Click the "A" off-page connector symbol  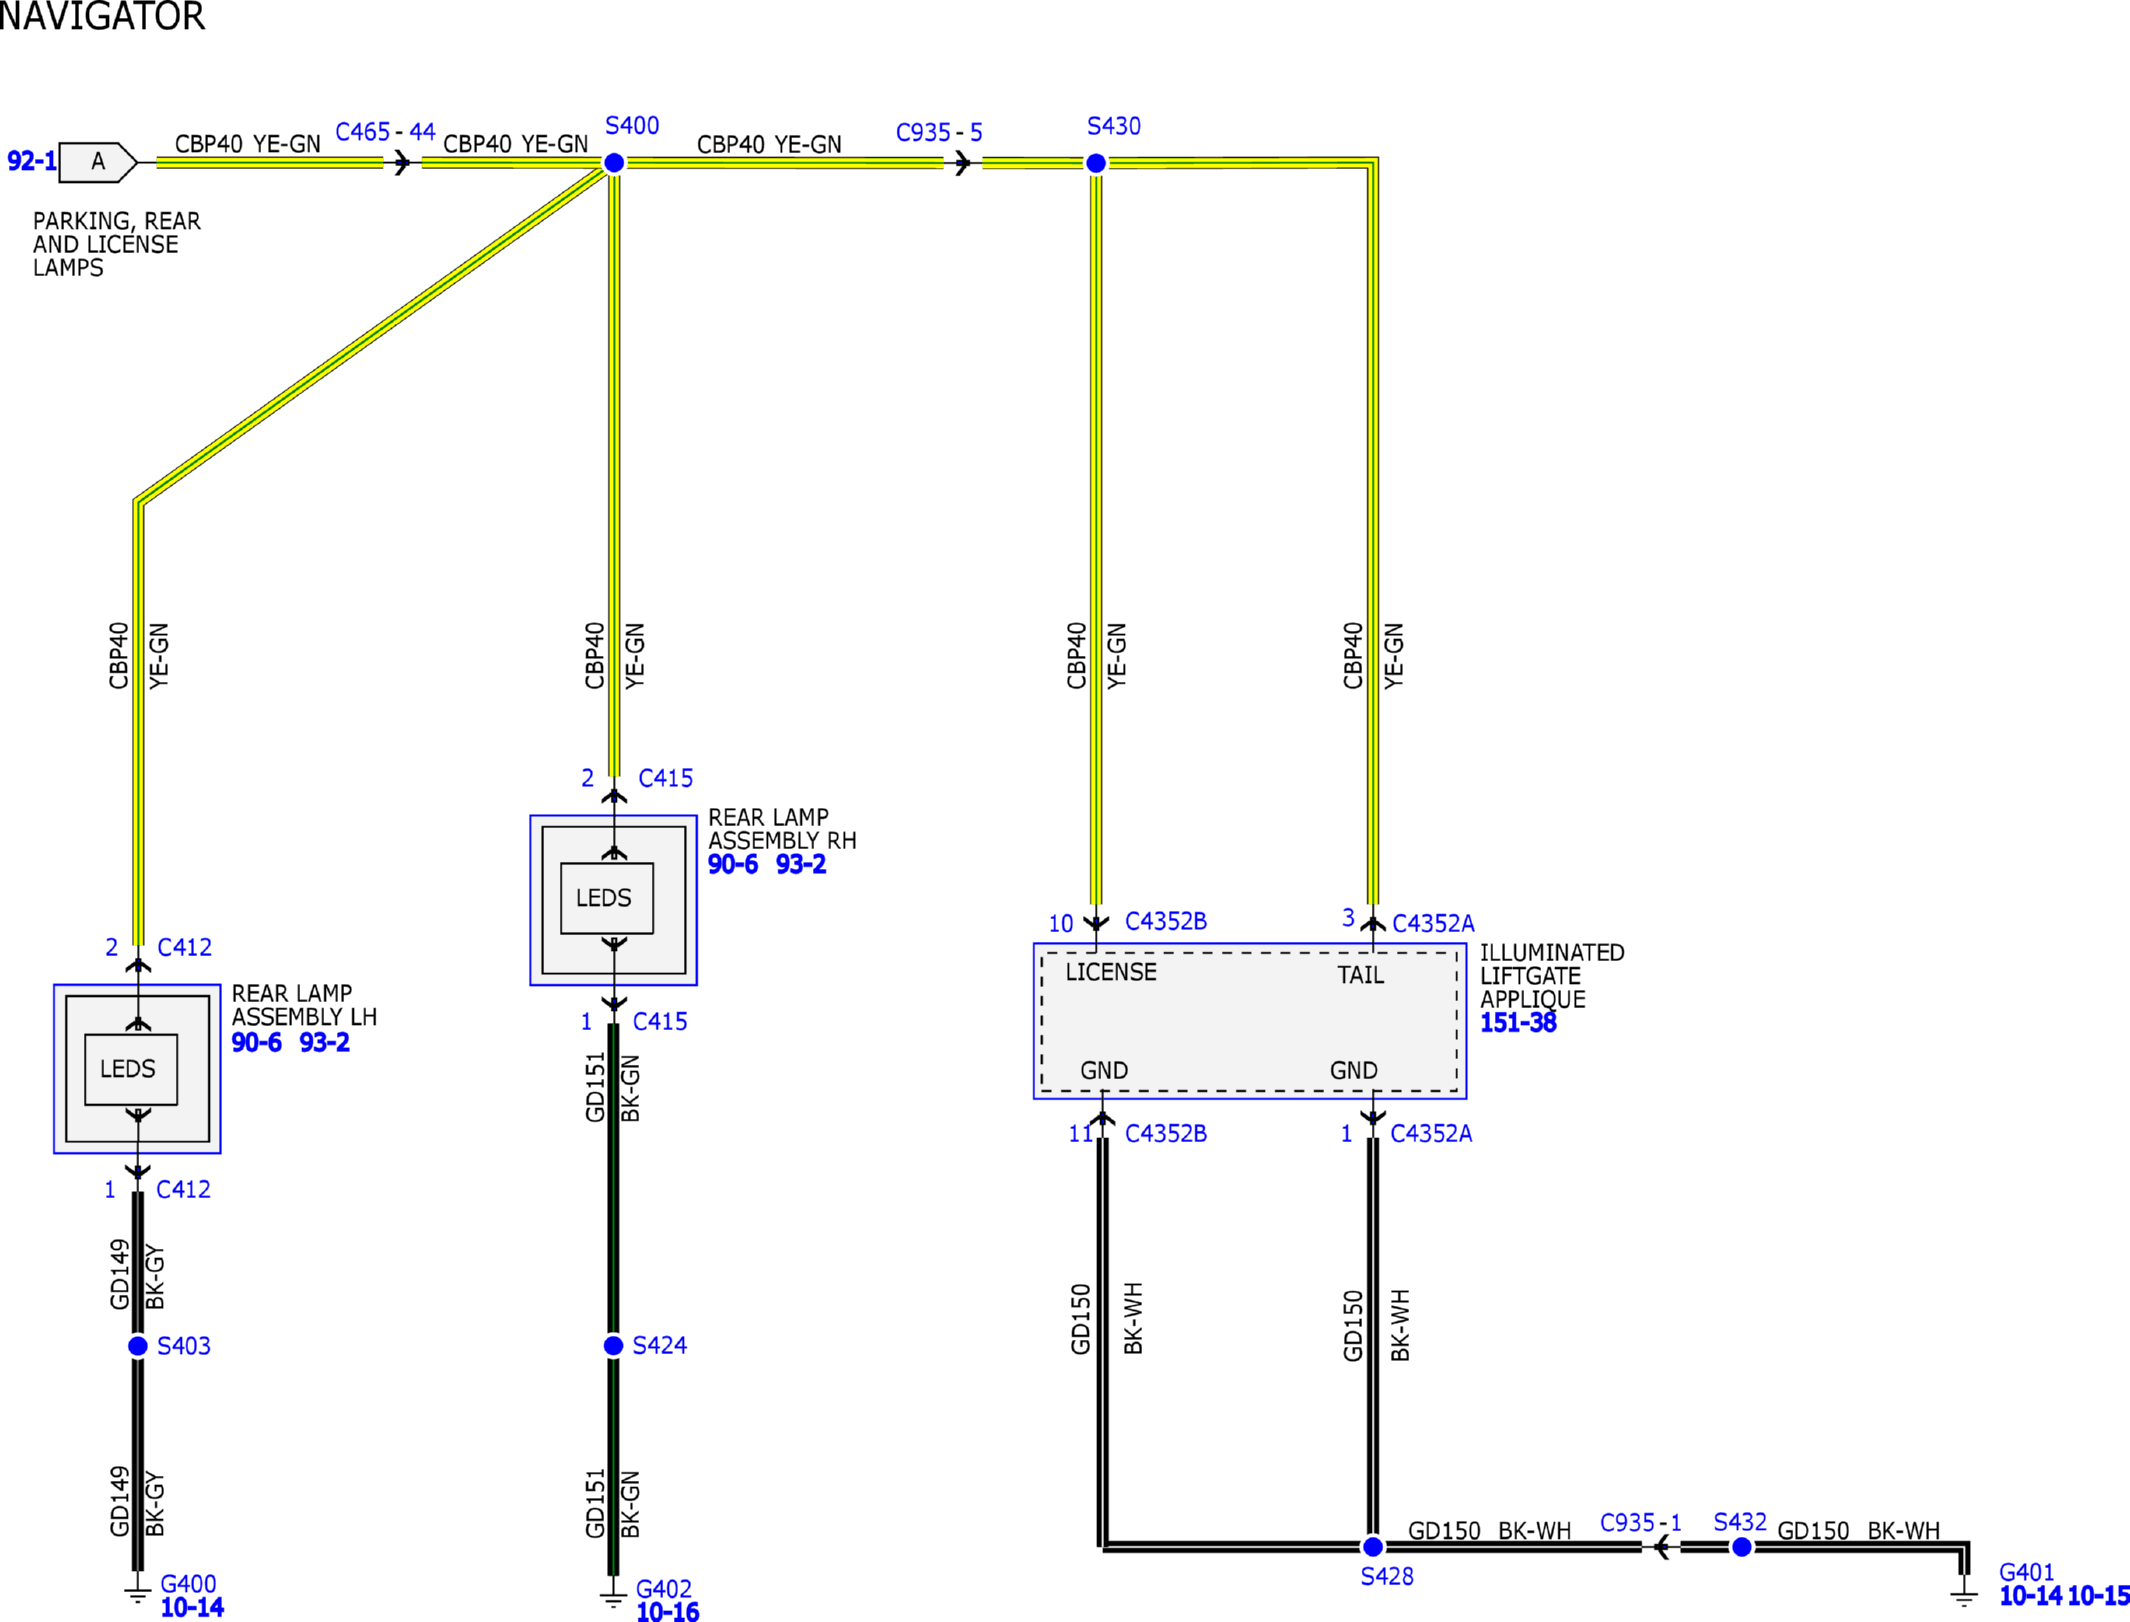[98, 162]
